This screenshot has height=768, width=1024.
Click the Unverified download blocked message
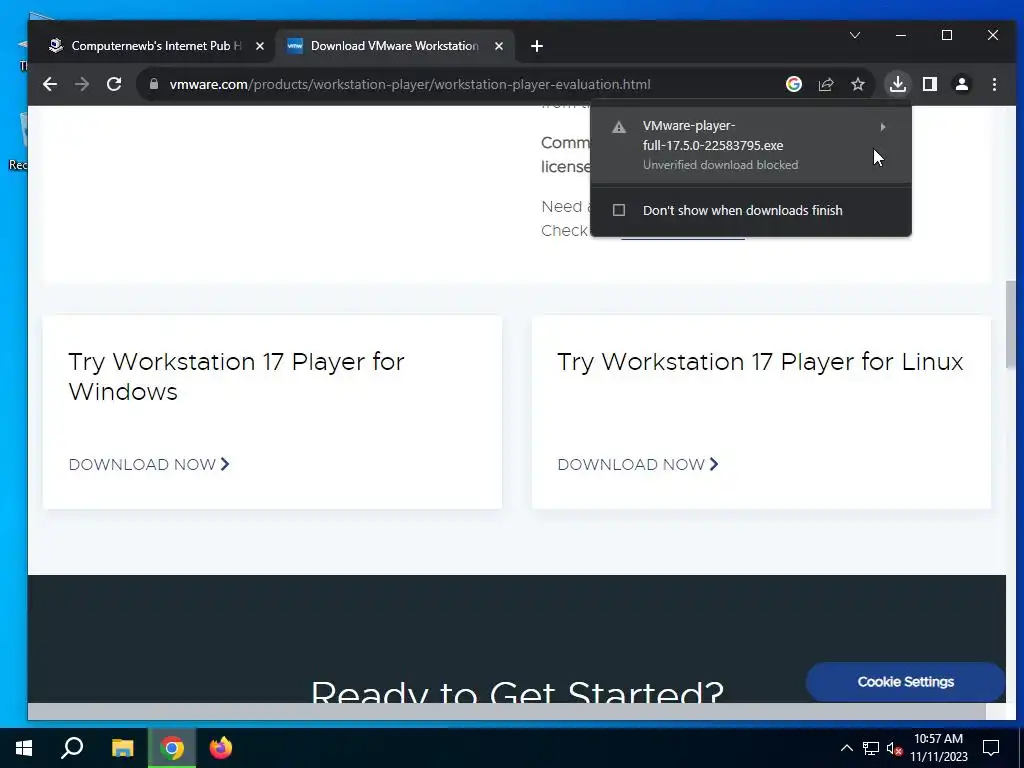[x=720, y=165]
